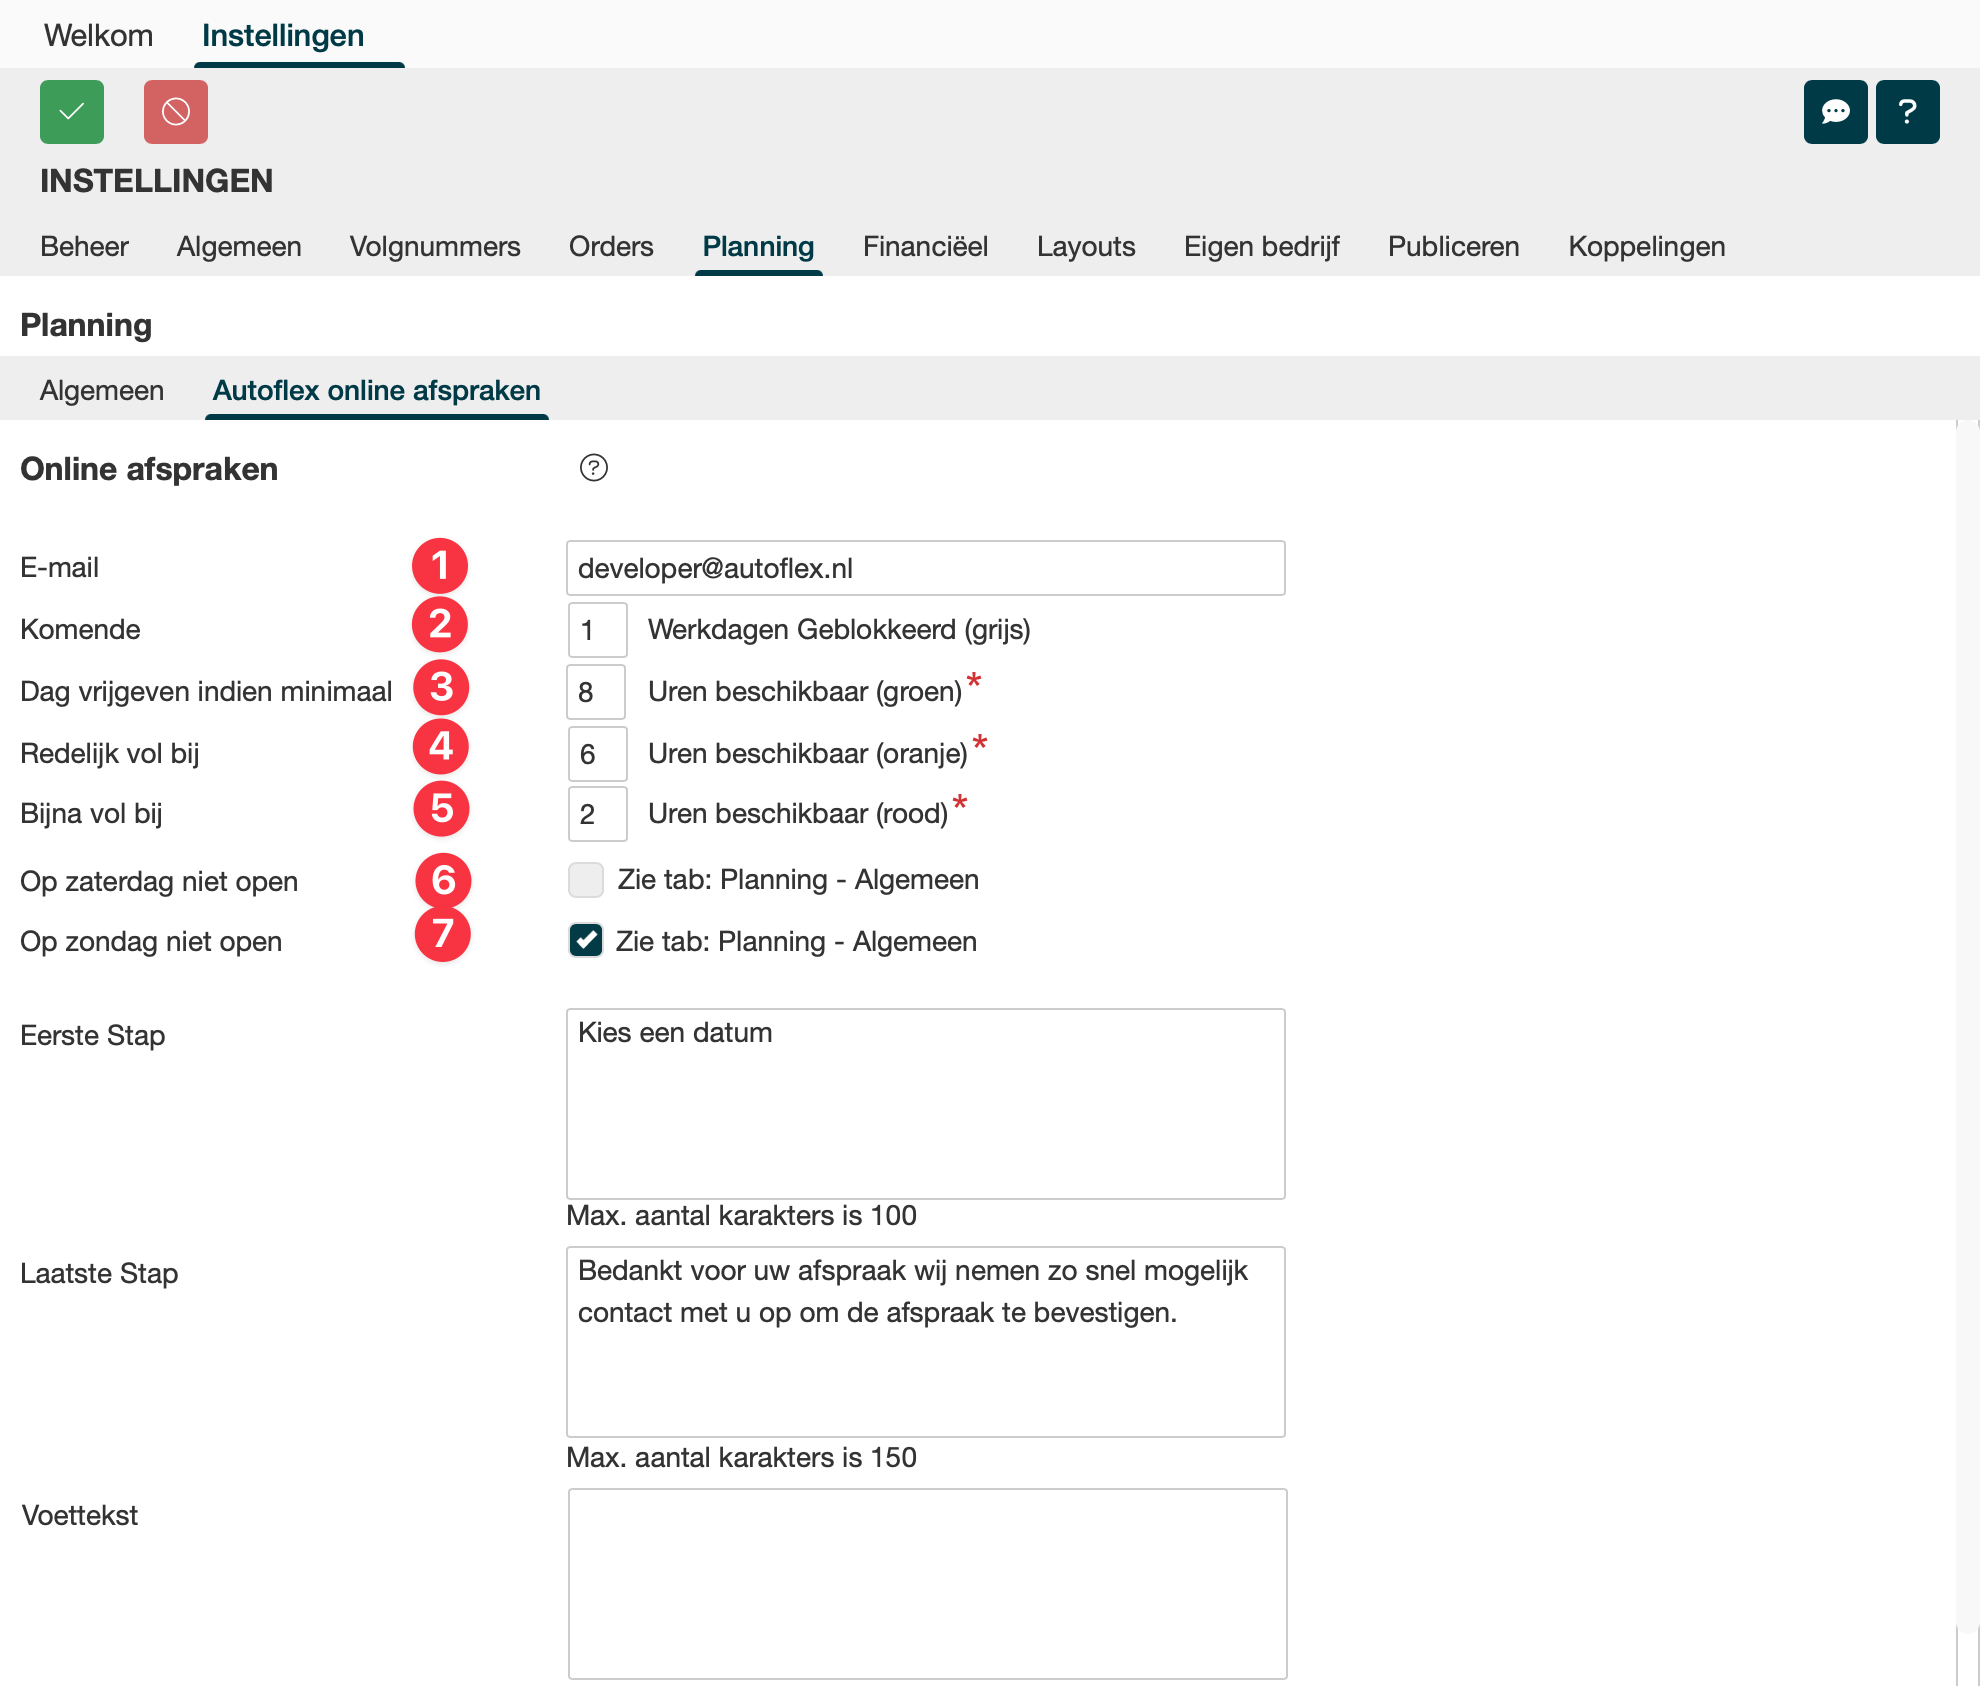Toggle the Op zaterdag niet open checkbox

[586, 880]
